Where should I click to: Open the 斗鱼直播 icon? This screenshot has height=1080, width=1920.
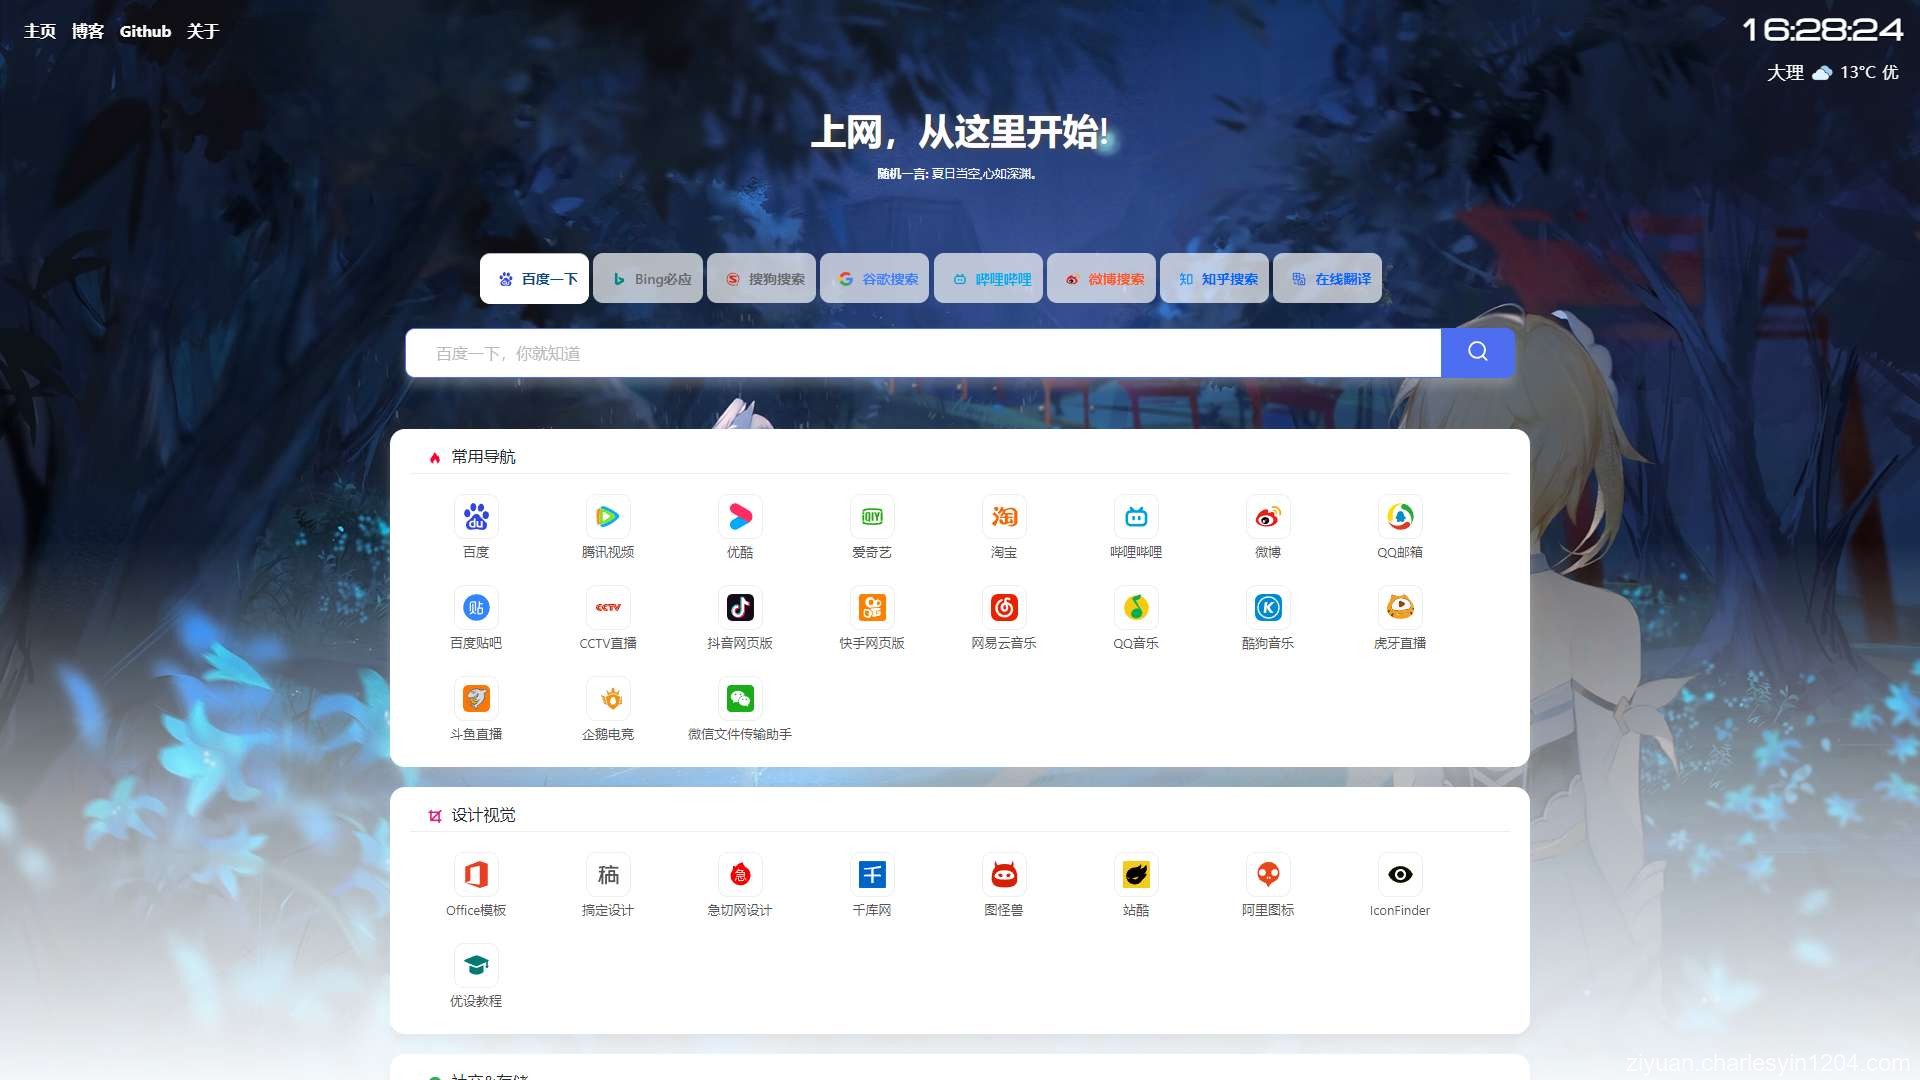(x=476, y=698)
